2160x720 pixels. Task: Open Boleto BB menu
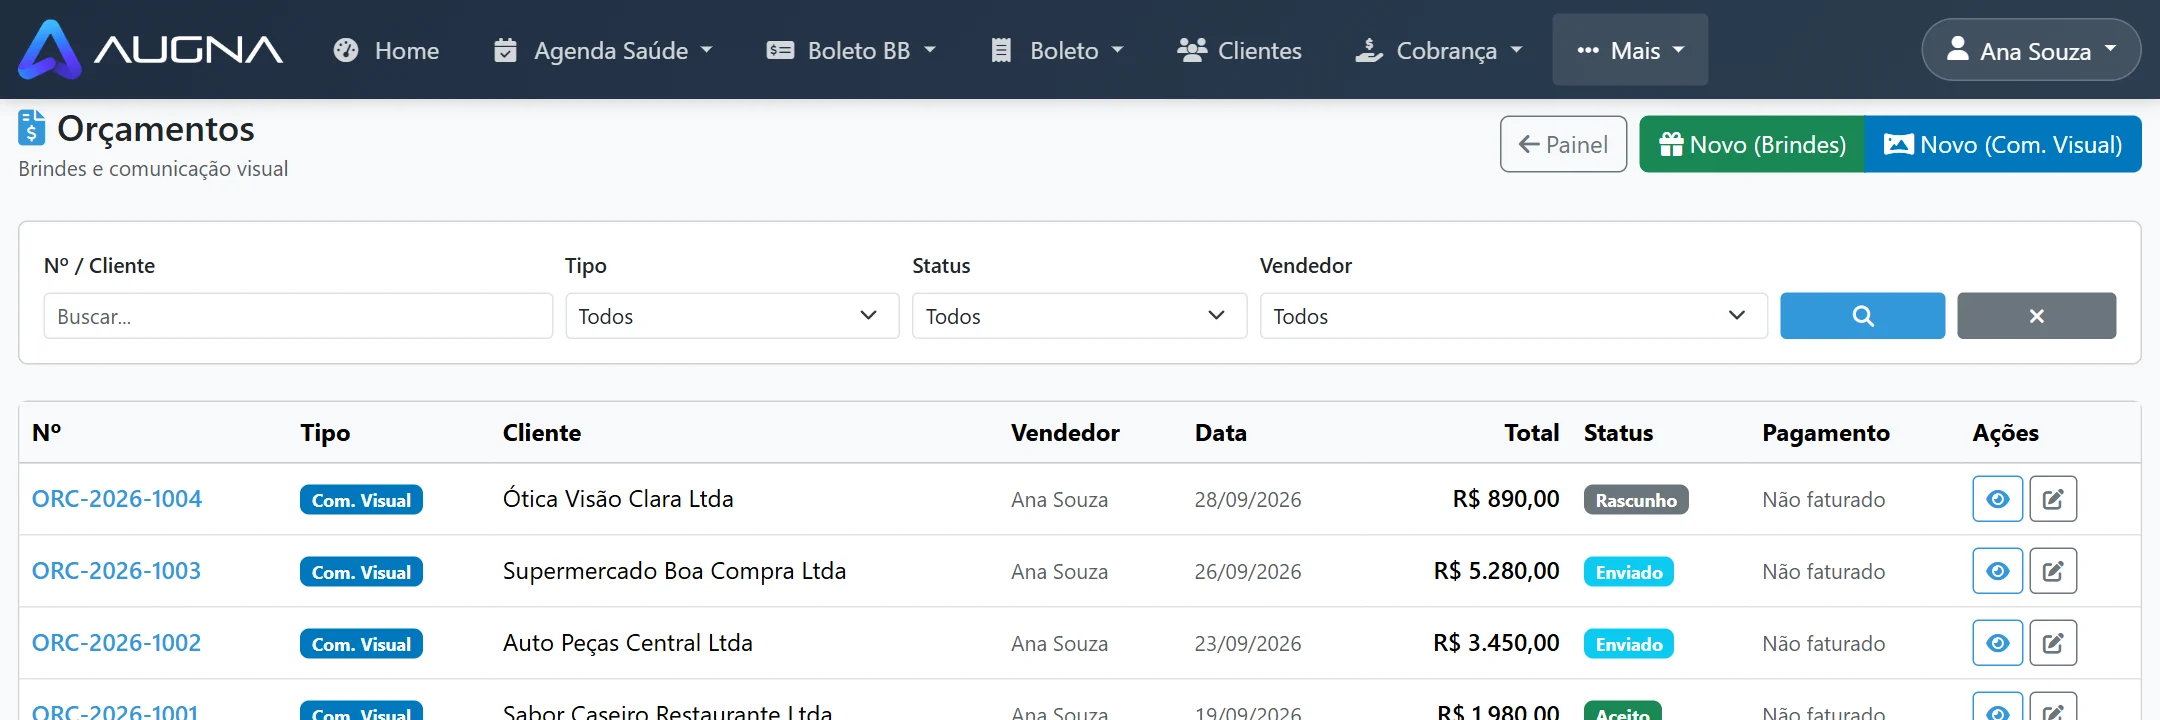tap(851, 50)
